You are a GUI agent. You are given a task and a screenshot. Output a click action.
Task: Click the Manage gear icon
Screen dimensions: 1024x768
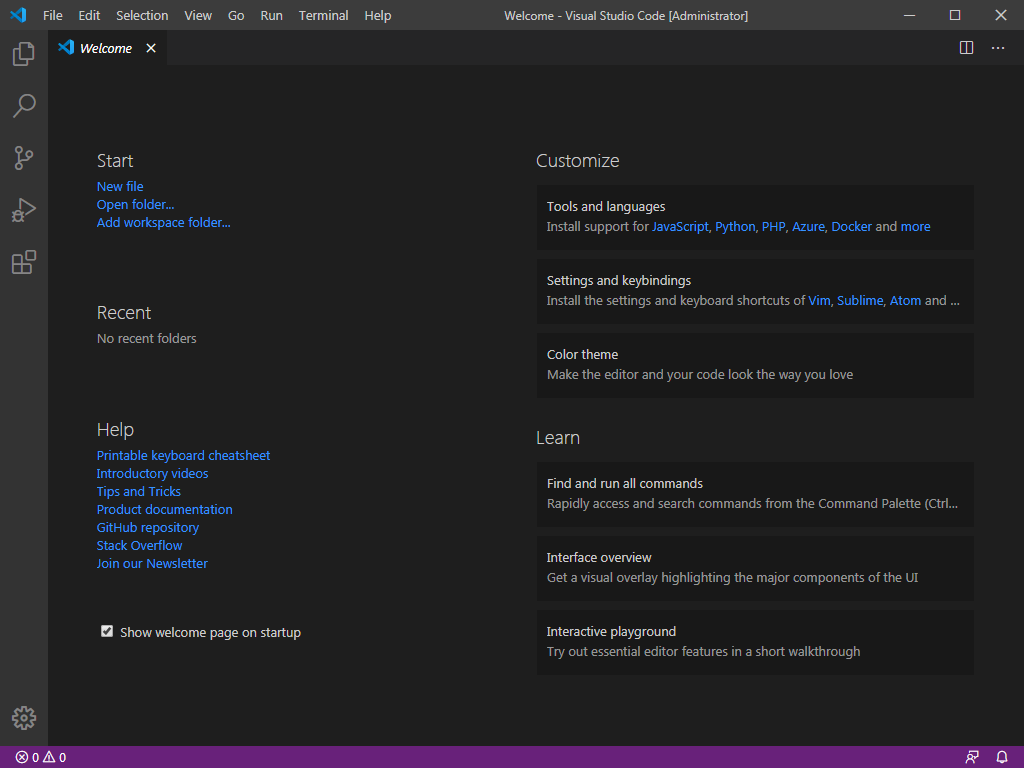pyautogui.click(x=23, y=718)
